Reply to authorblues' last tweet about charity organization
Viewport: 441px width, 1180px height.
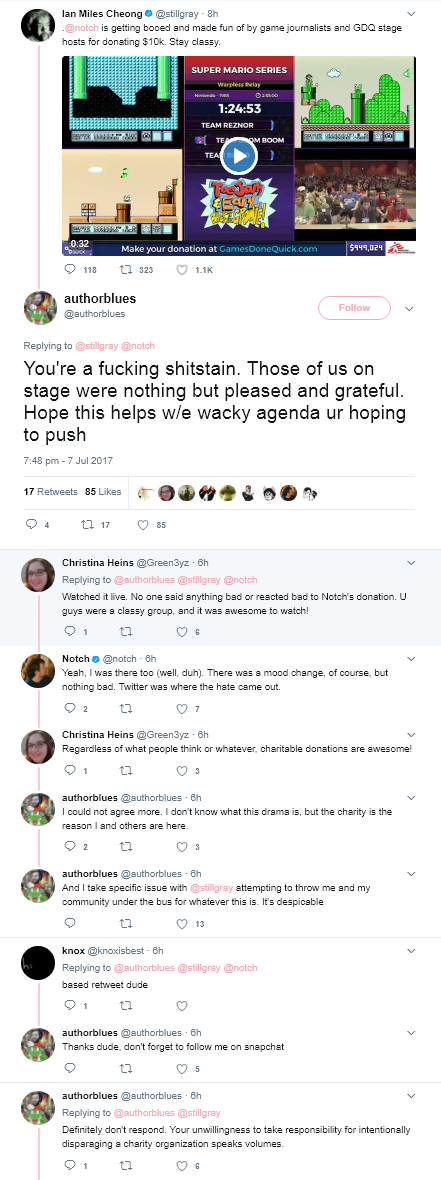point(71,1165)
